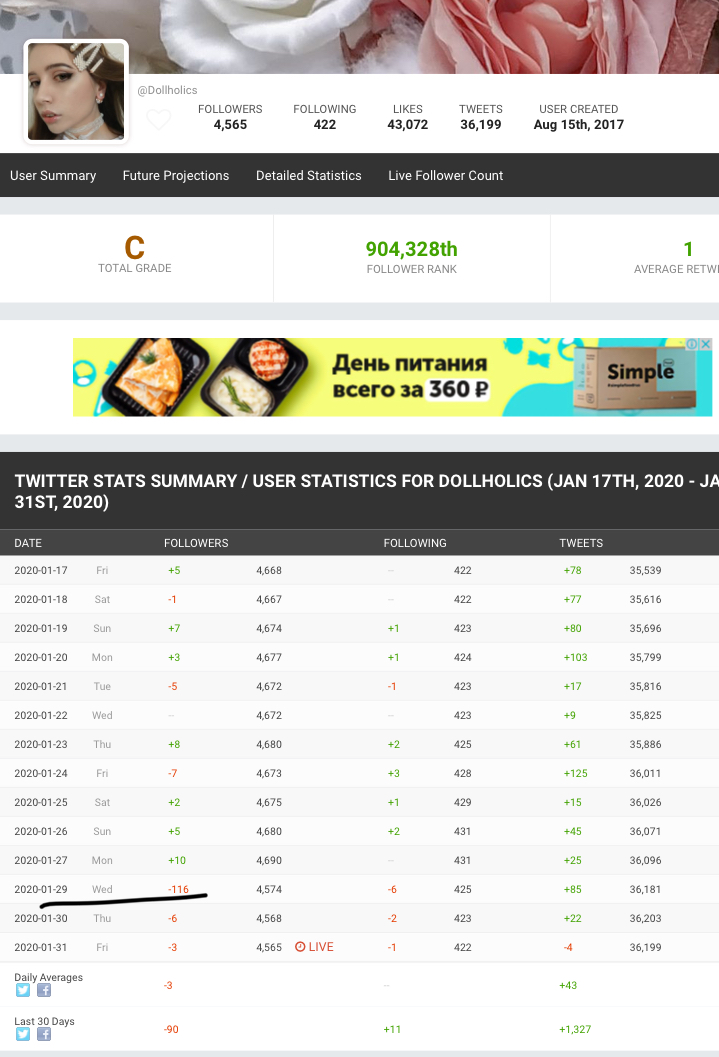Click the TWEETS 36,199 stat
The width and height of the screenshot is (719, 1057).
point(480,117)
